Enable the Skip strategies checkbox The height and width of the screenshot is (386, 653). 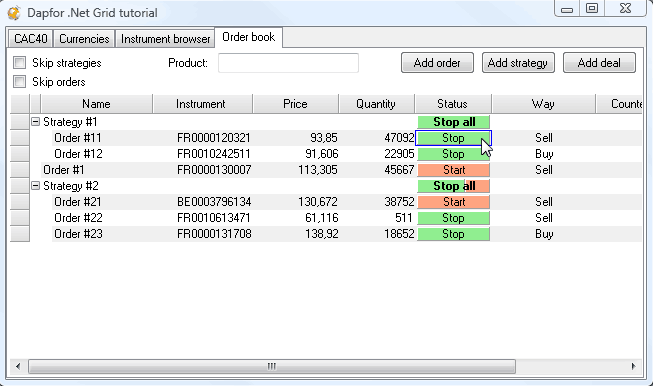click(20, 63)
